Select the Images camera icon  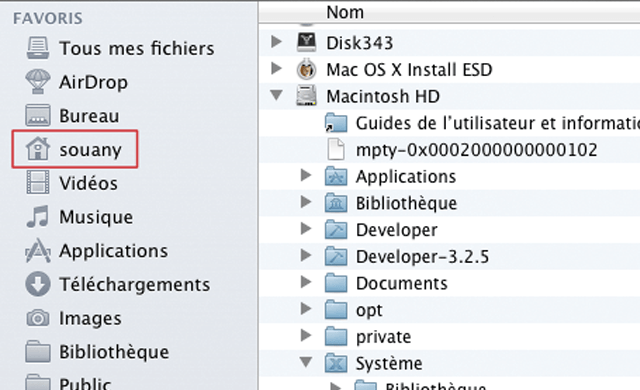[38, 318]
